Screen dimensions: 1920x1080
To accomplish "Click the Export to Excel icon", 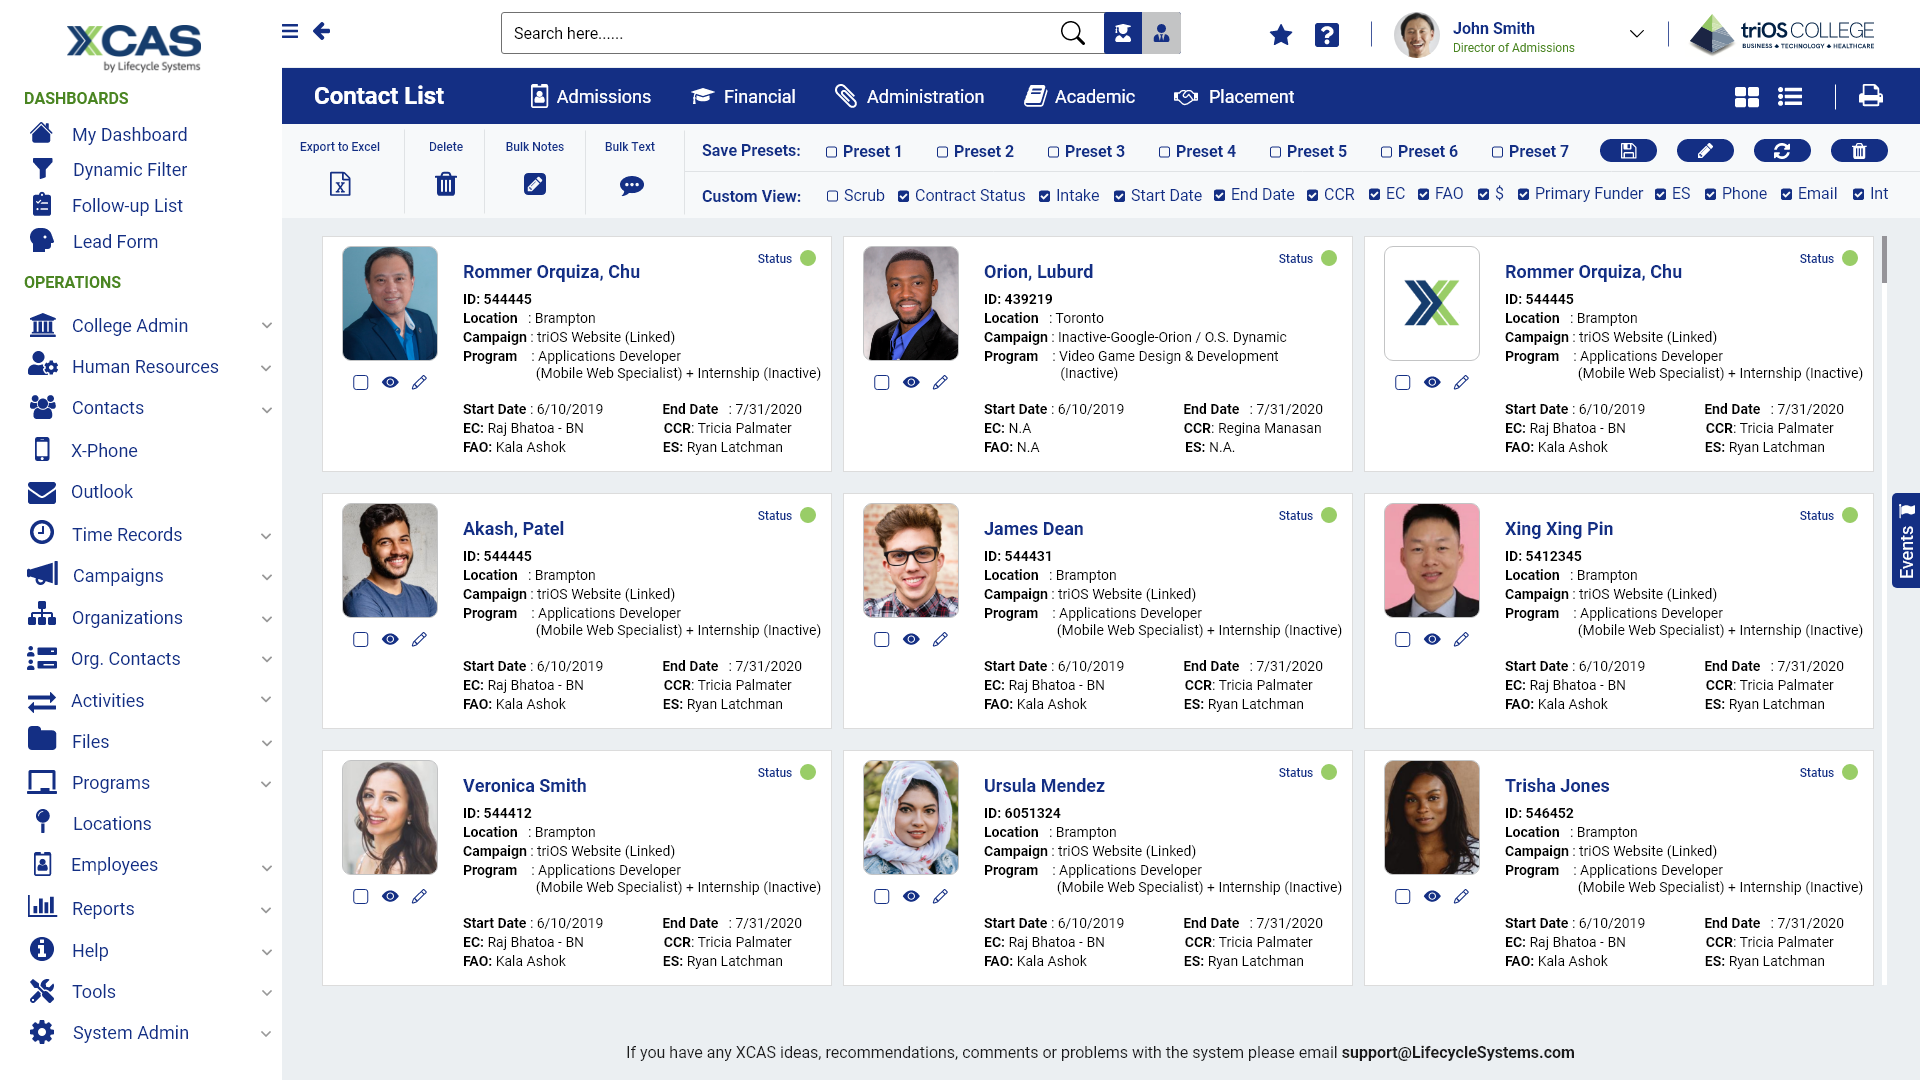I will (x=340, y=184).
